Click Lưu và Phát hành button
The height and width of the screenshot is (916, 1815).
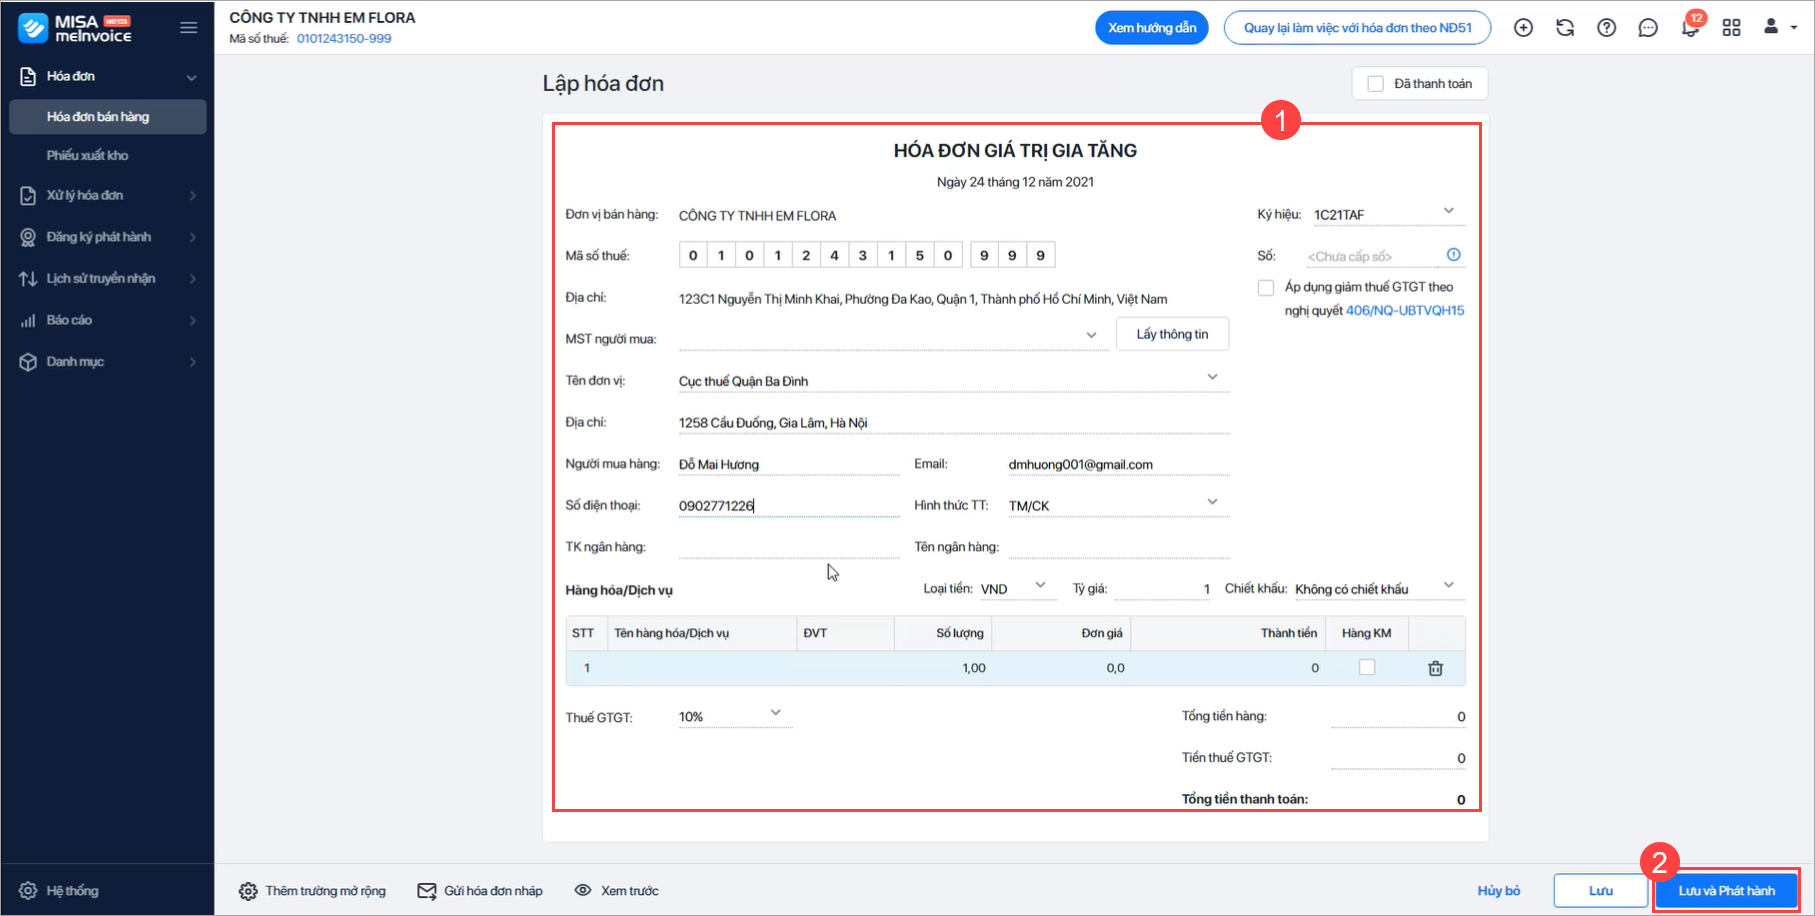tap(1727, 891)
